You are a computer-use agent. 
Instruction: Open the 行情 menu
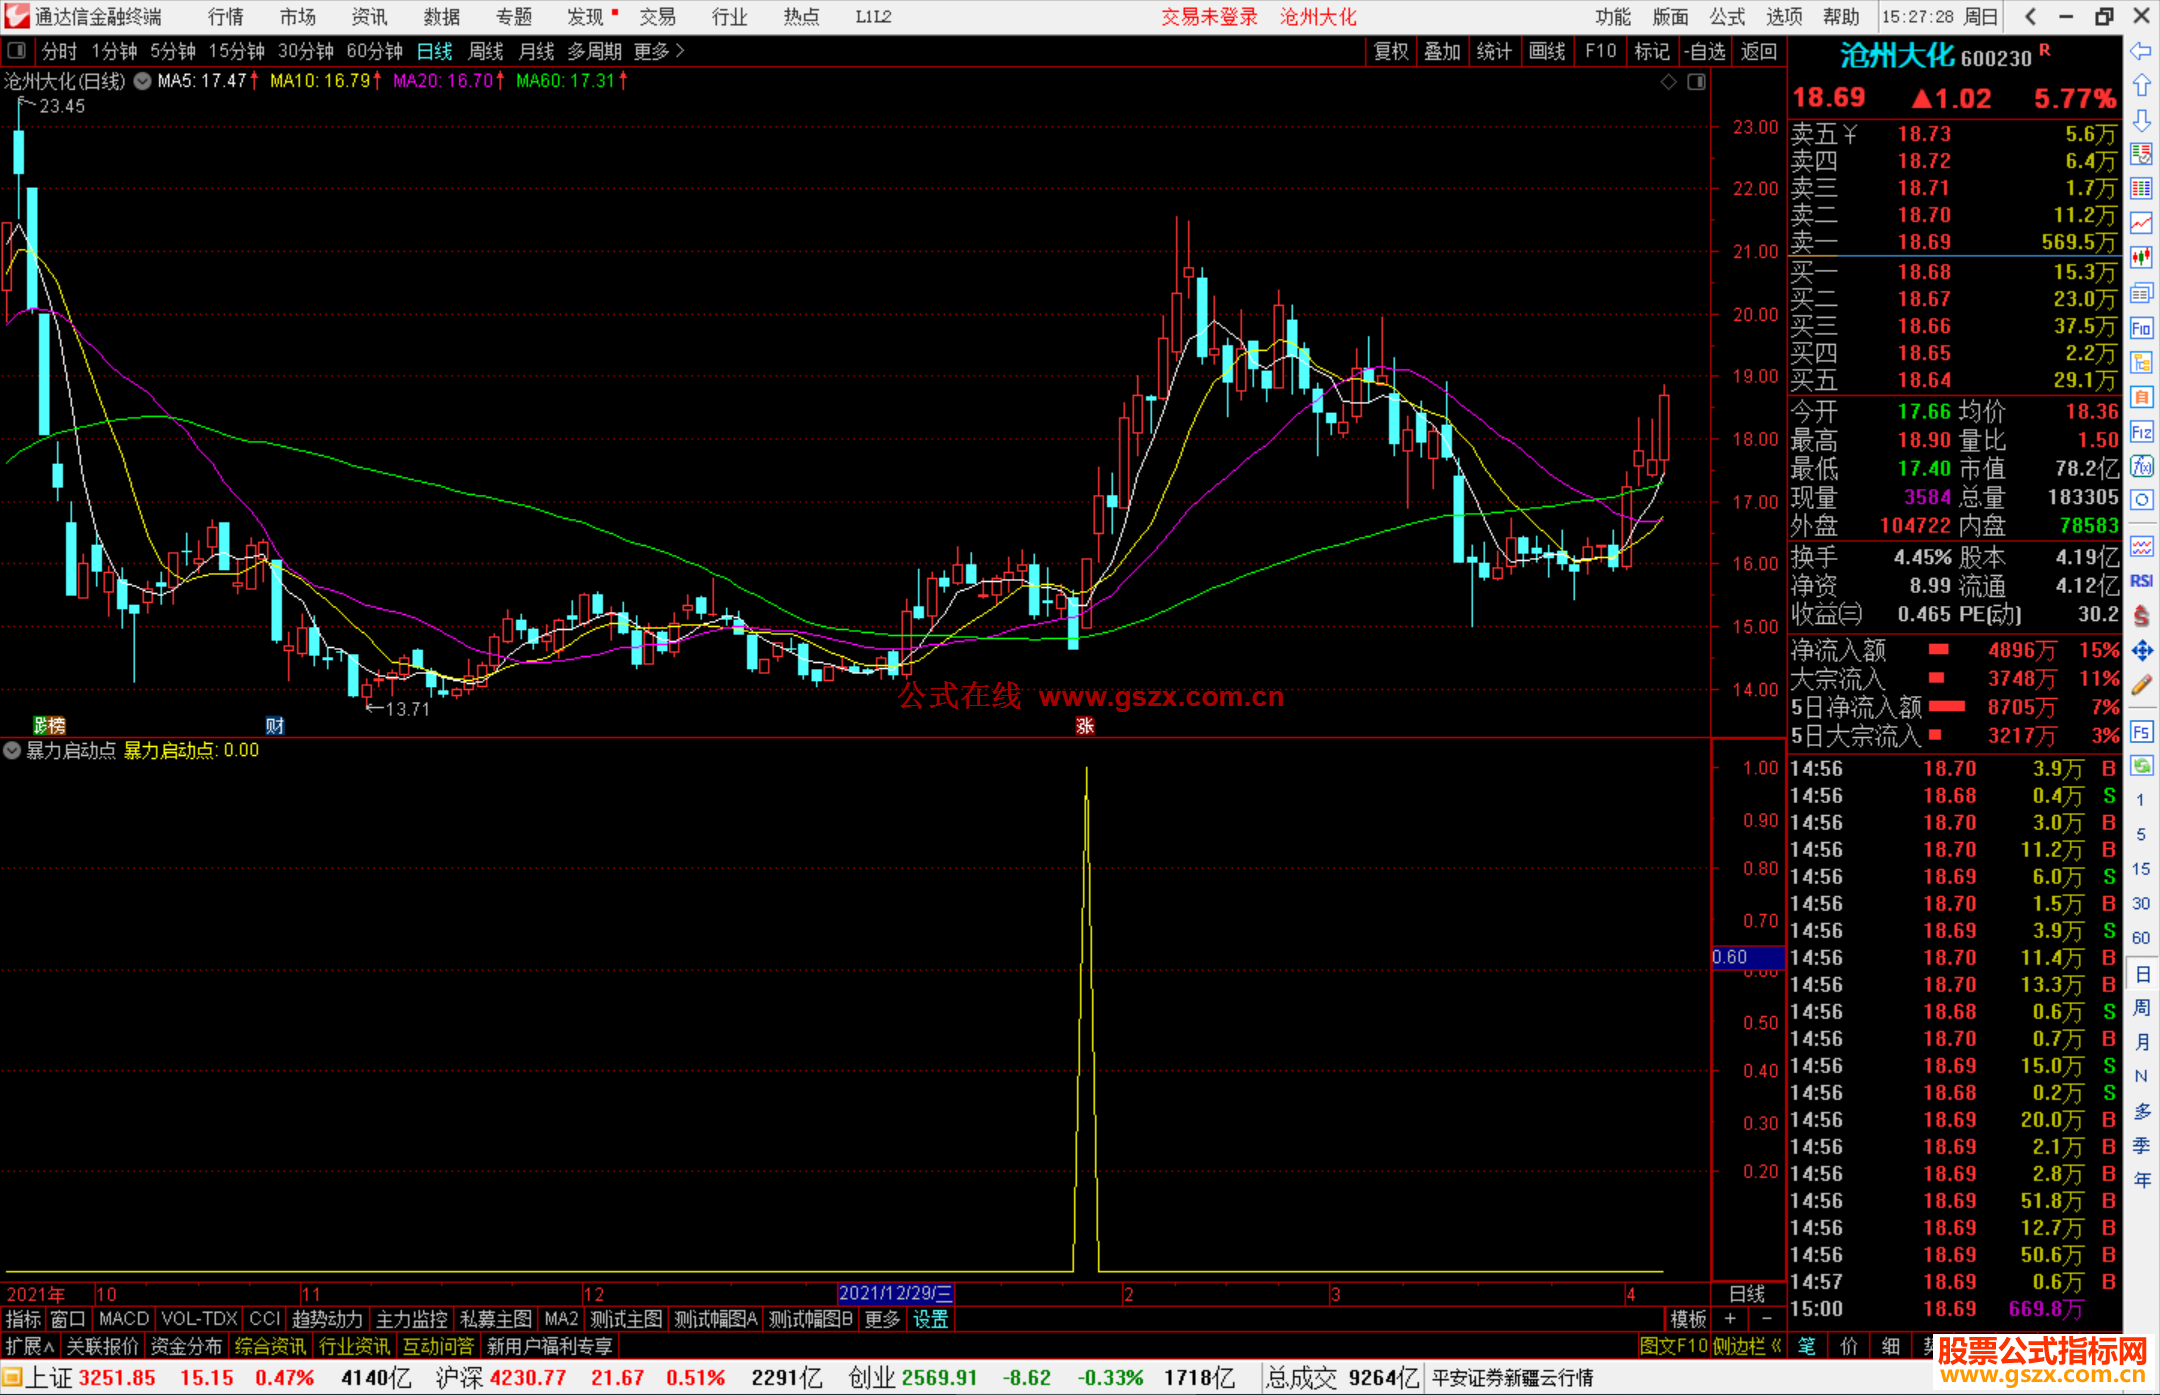[x=225, y=17]
